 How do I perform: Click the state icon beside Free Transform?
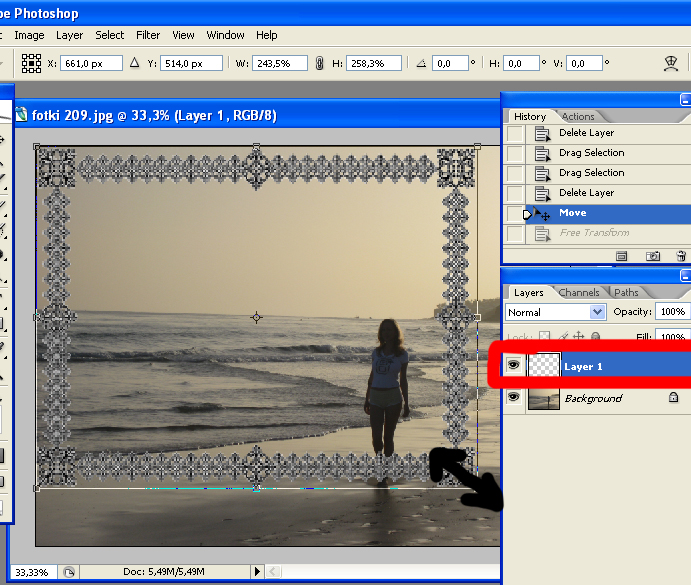click(x=542, y=234)
